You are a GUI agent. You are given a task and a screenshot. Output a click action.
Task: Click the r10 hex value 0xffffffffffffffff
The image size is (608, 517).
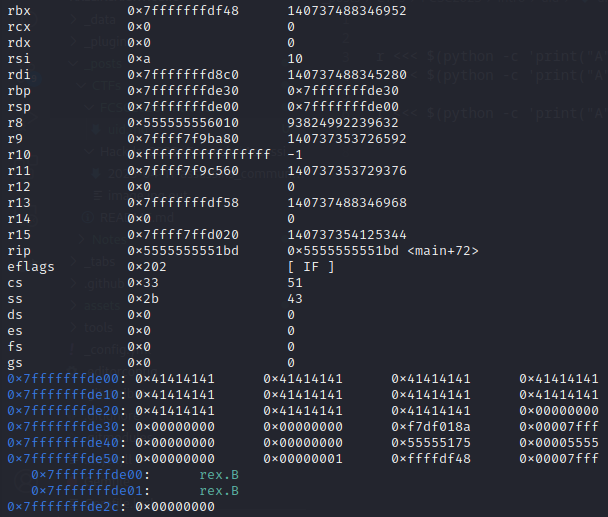[199, 155]
